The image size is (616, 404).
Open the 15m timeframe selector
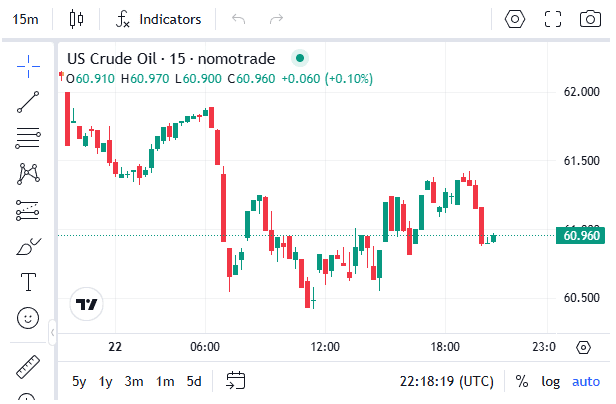25,19
